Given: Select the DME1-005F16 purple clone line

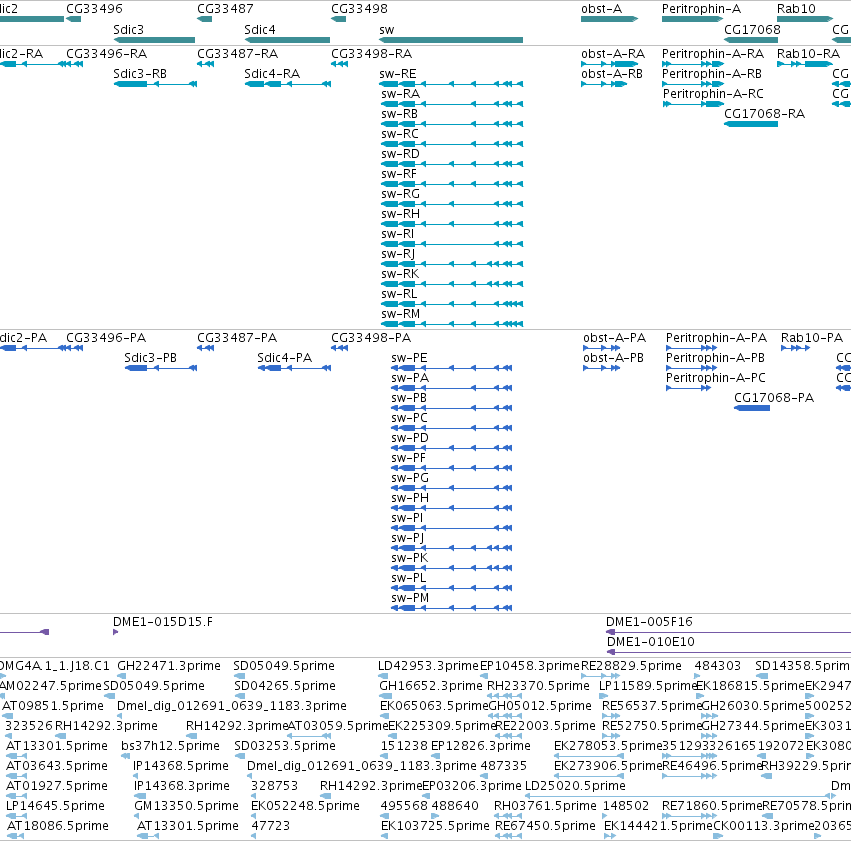Looking at the screenshot, I should tap(728, 632).
